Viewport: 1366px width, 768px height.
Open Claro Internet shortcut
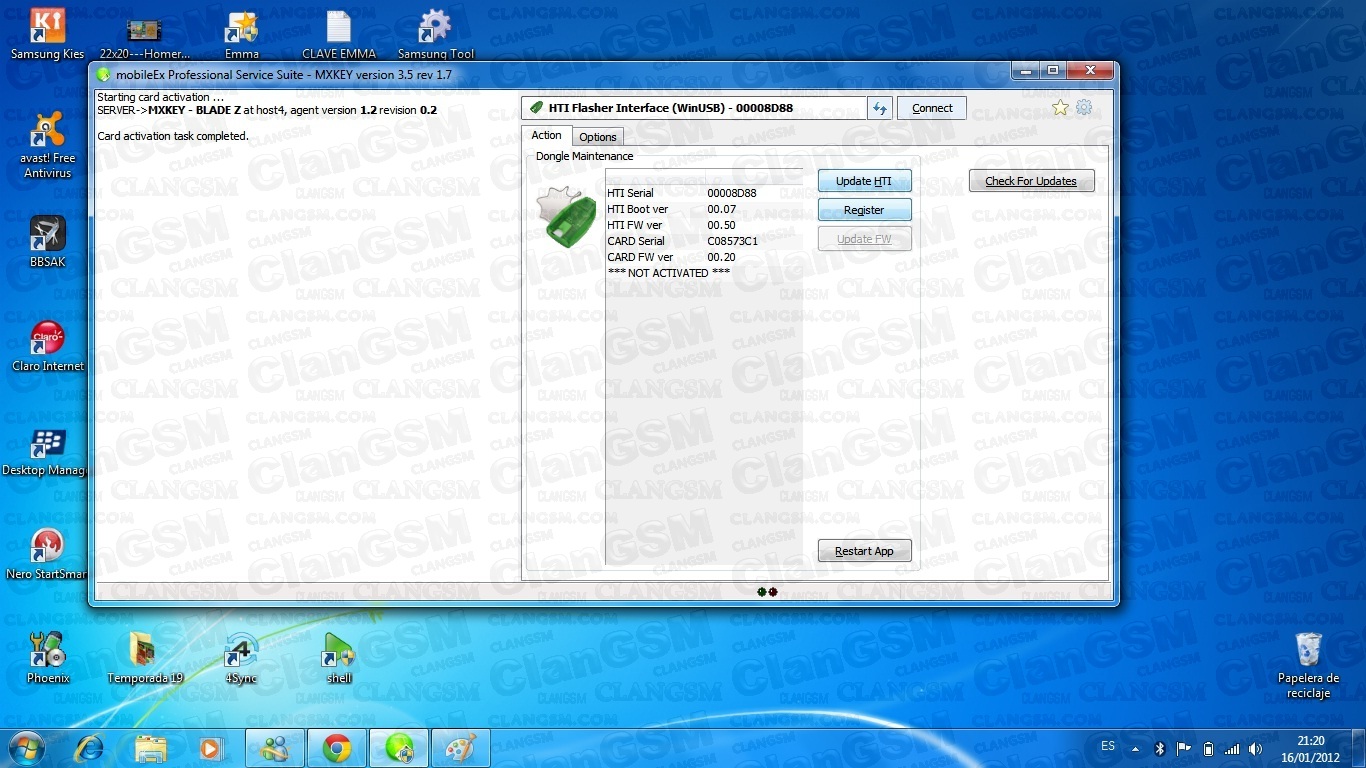point(47,346)
